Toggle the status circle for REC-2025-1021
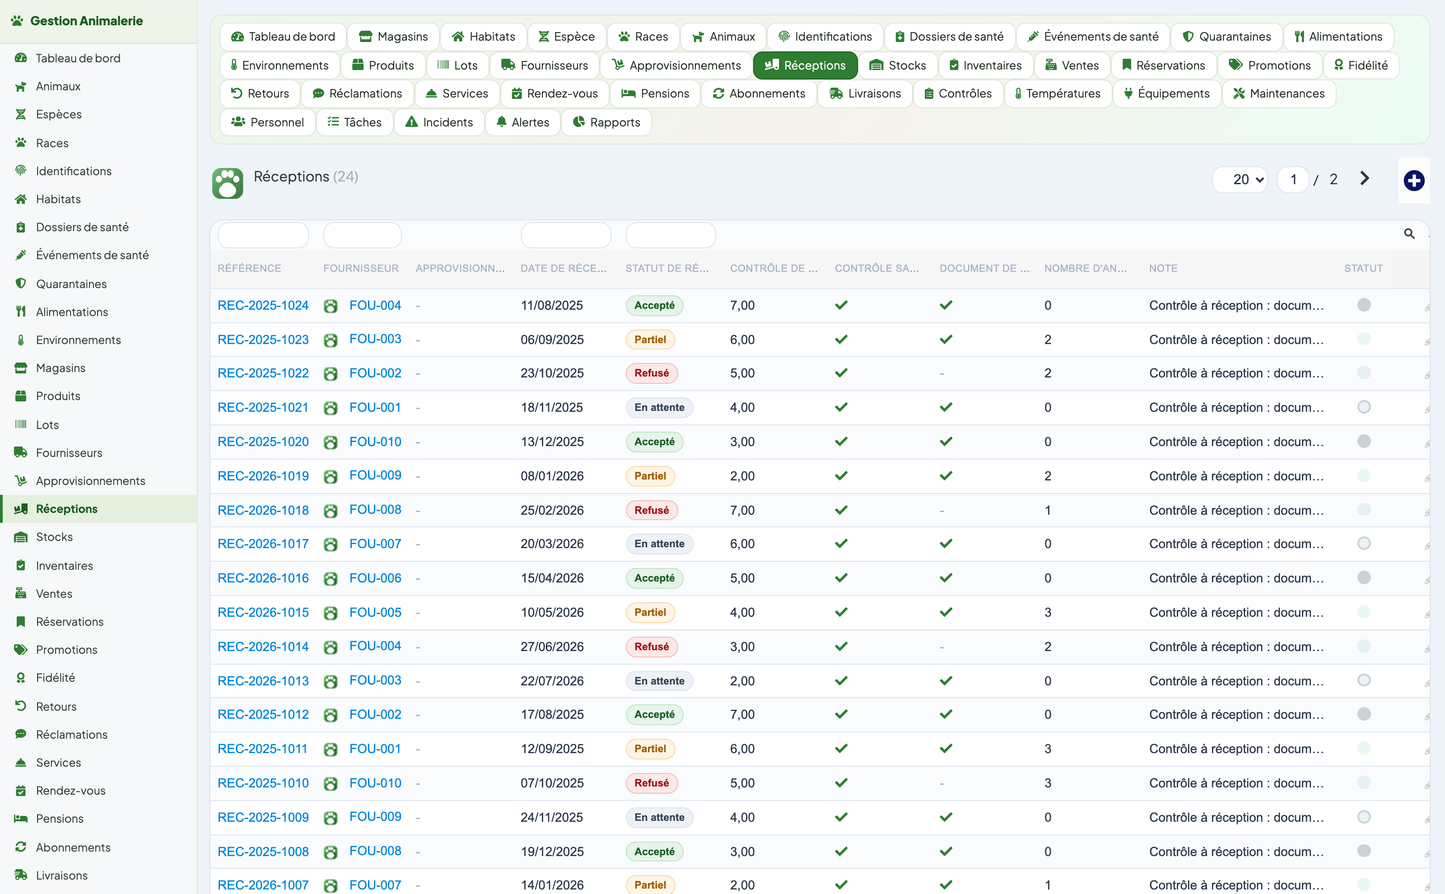 click(x=1364, y=407)
